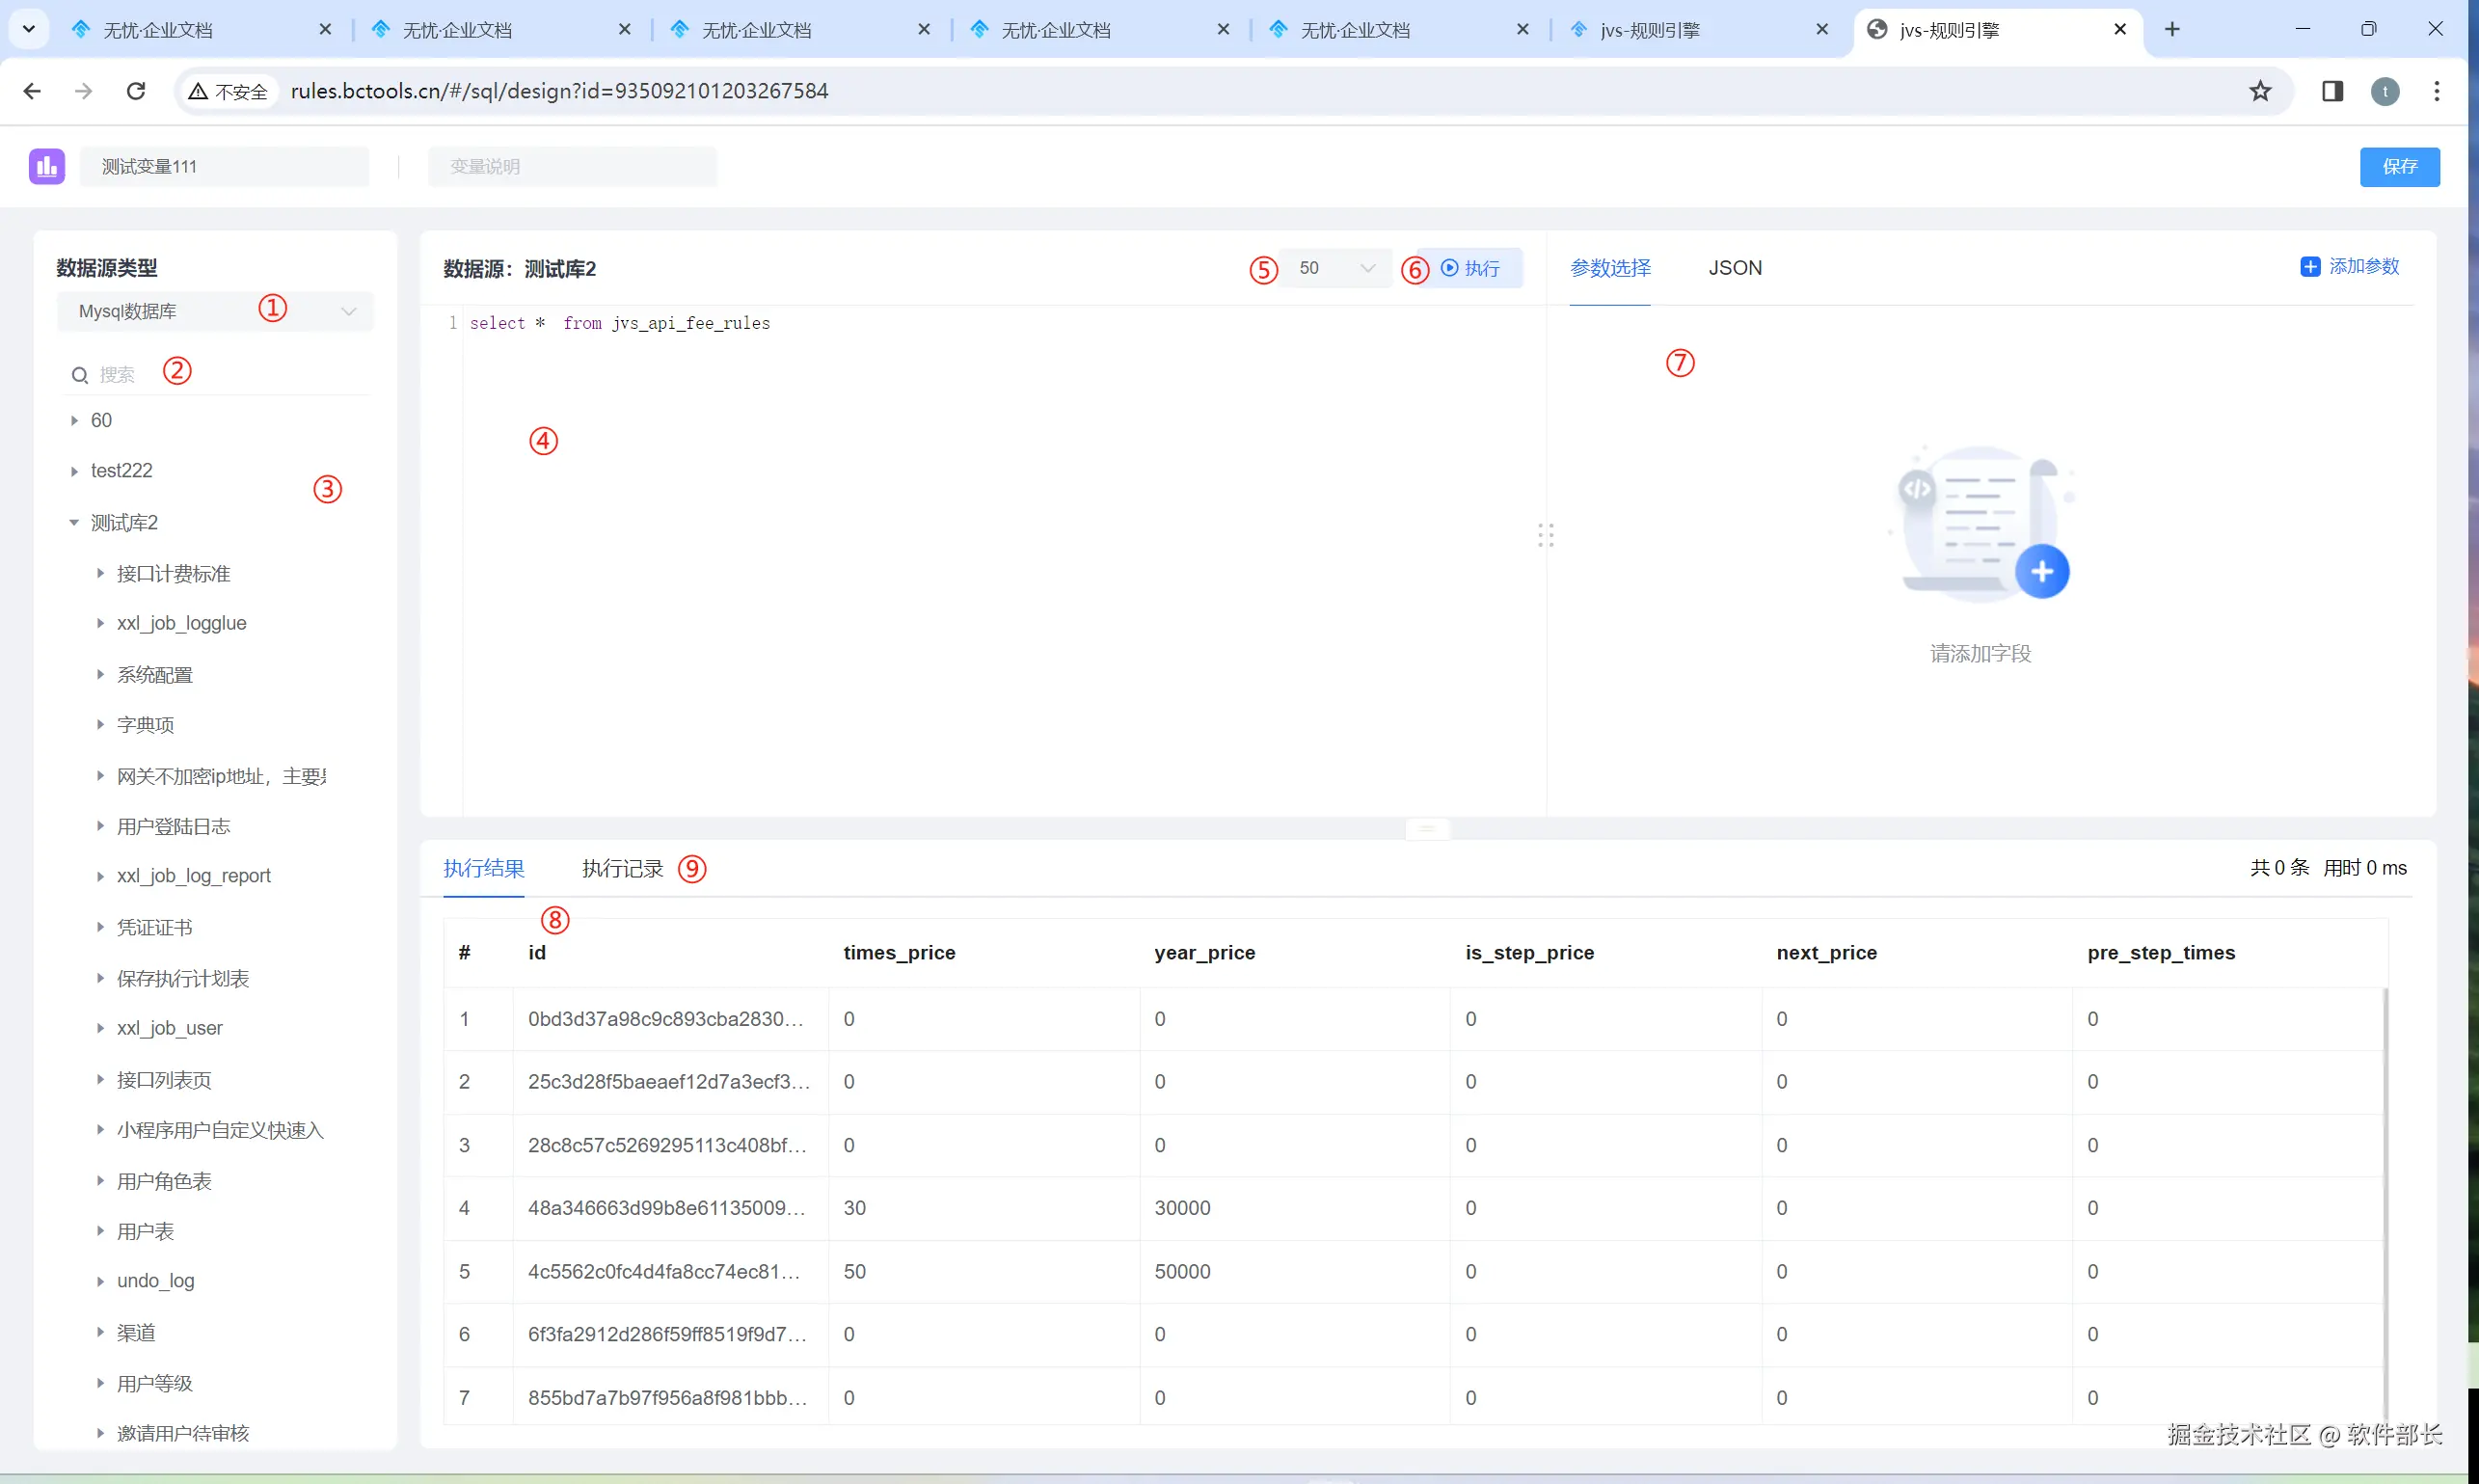Image resolution: width=2479 pixels, height=1484 pixels.
Task: Switch to the JSON tab
Action: [1734, 268]
